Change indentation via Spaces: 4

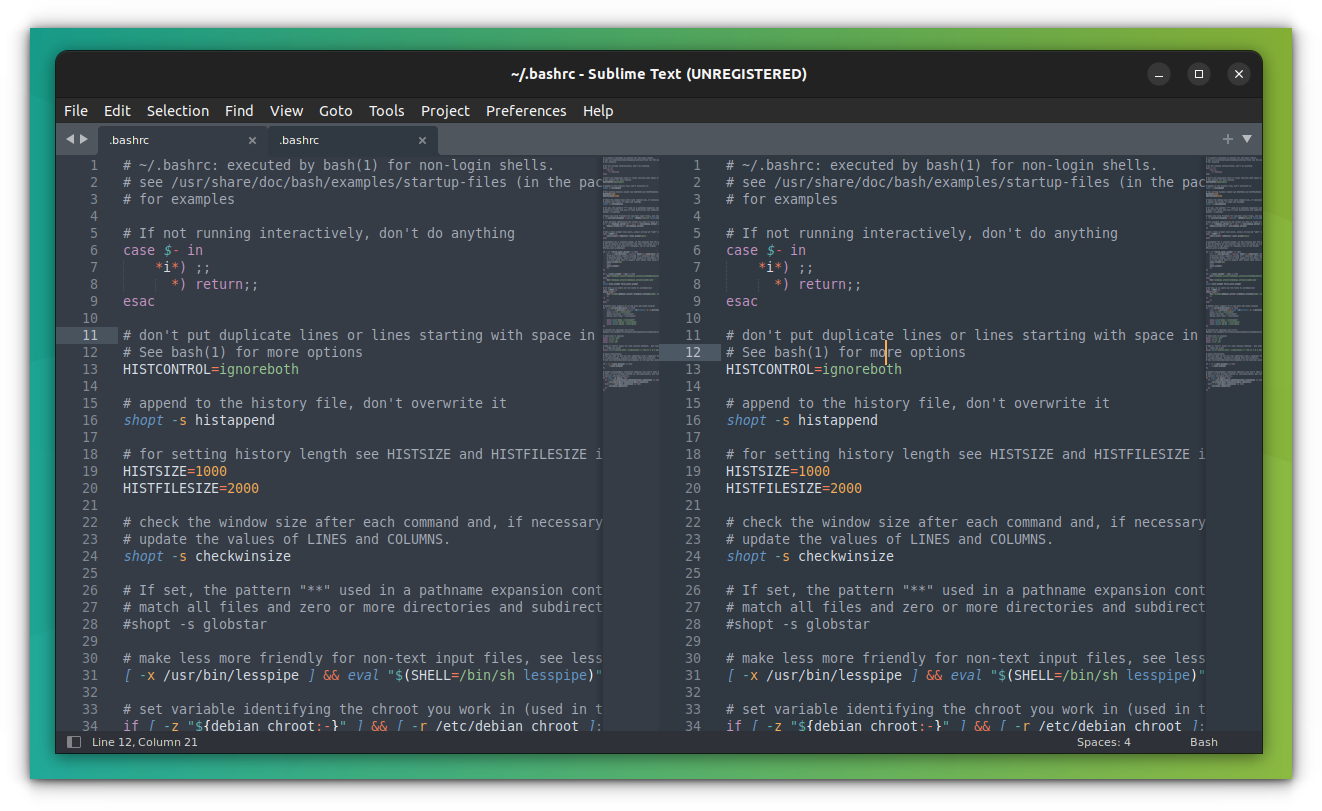pyautogui.click(x=1104, y=742)
